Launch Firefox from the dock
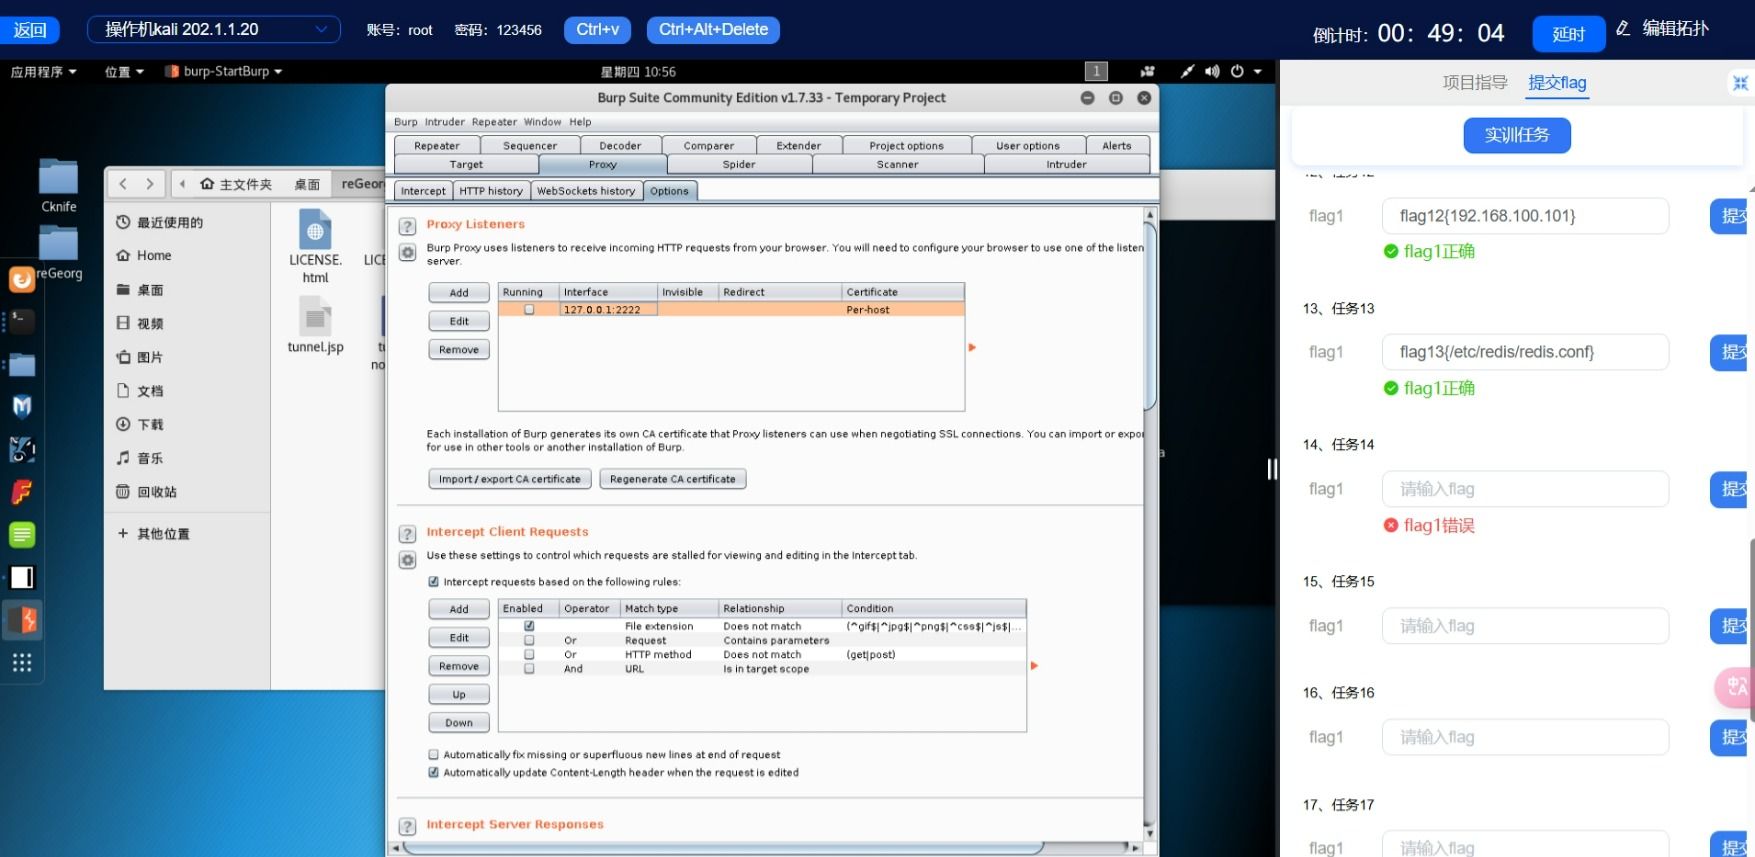The width and height of the screenshot is (1755, 857). point(22,279)
